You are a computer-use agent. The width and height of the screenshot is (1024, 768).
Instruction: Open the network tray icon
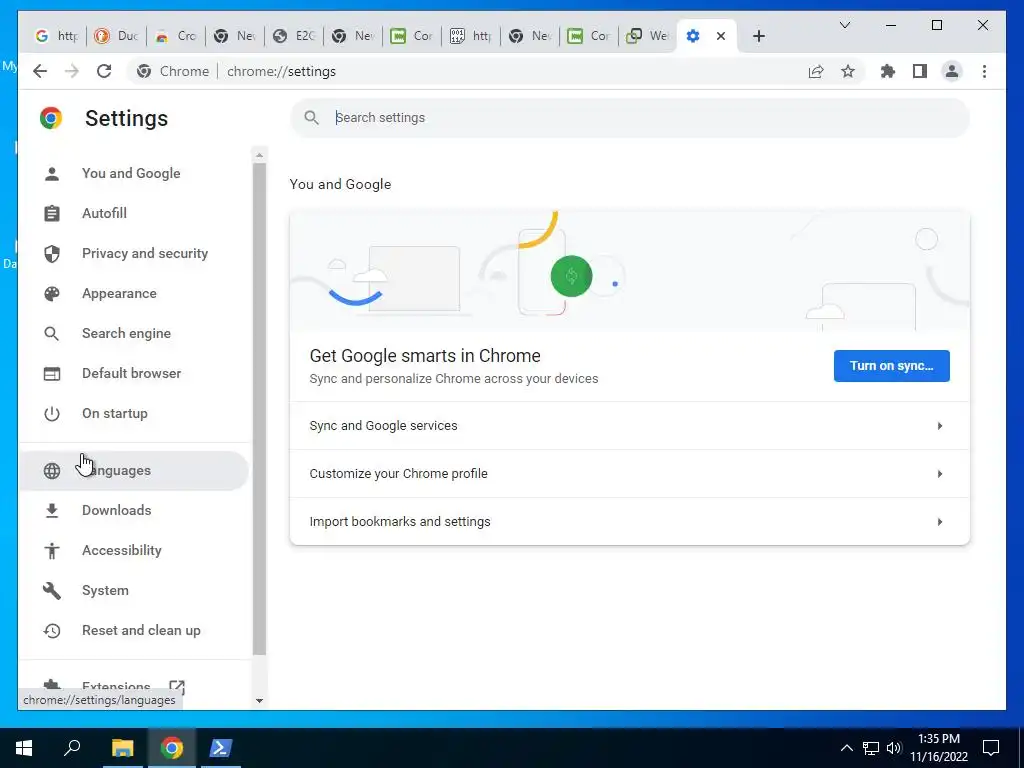coord(871,748)
